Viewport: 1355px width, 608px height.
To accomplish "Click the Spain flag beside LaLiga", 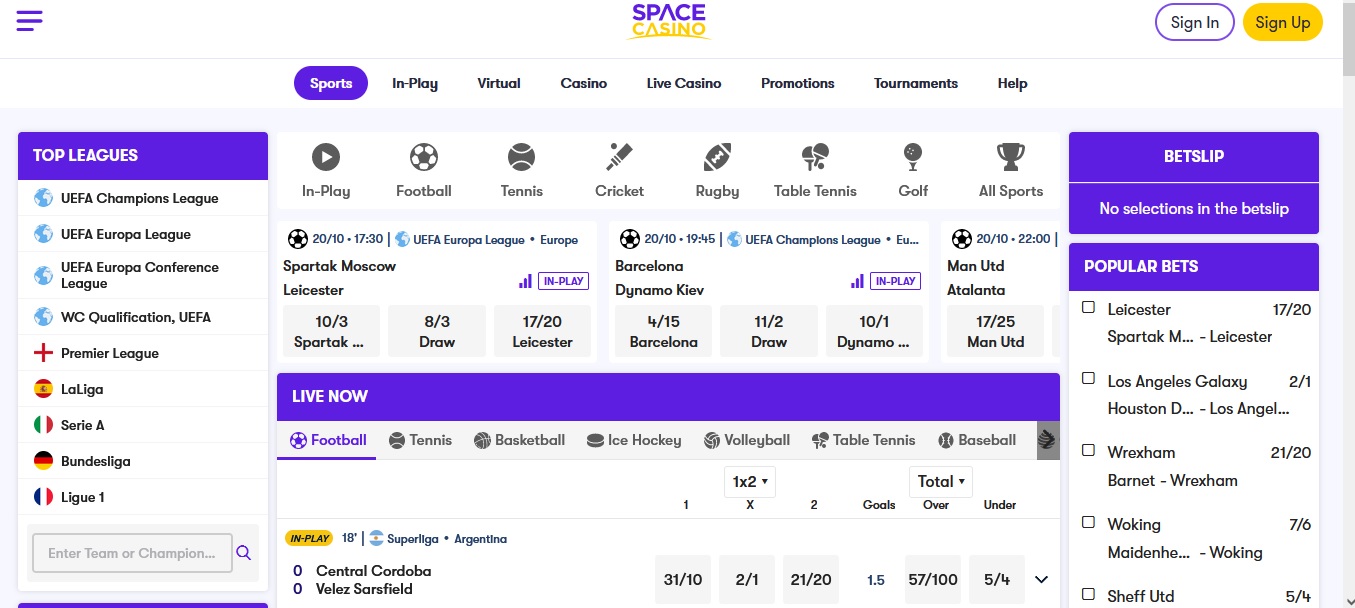I will 43,389.
